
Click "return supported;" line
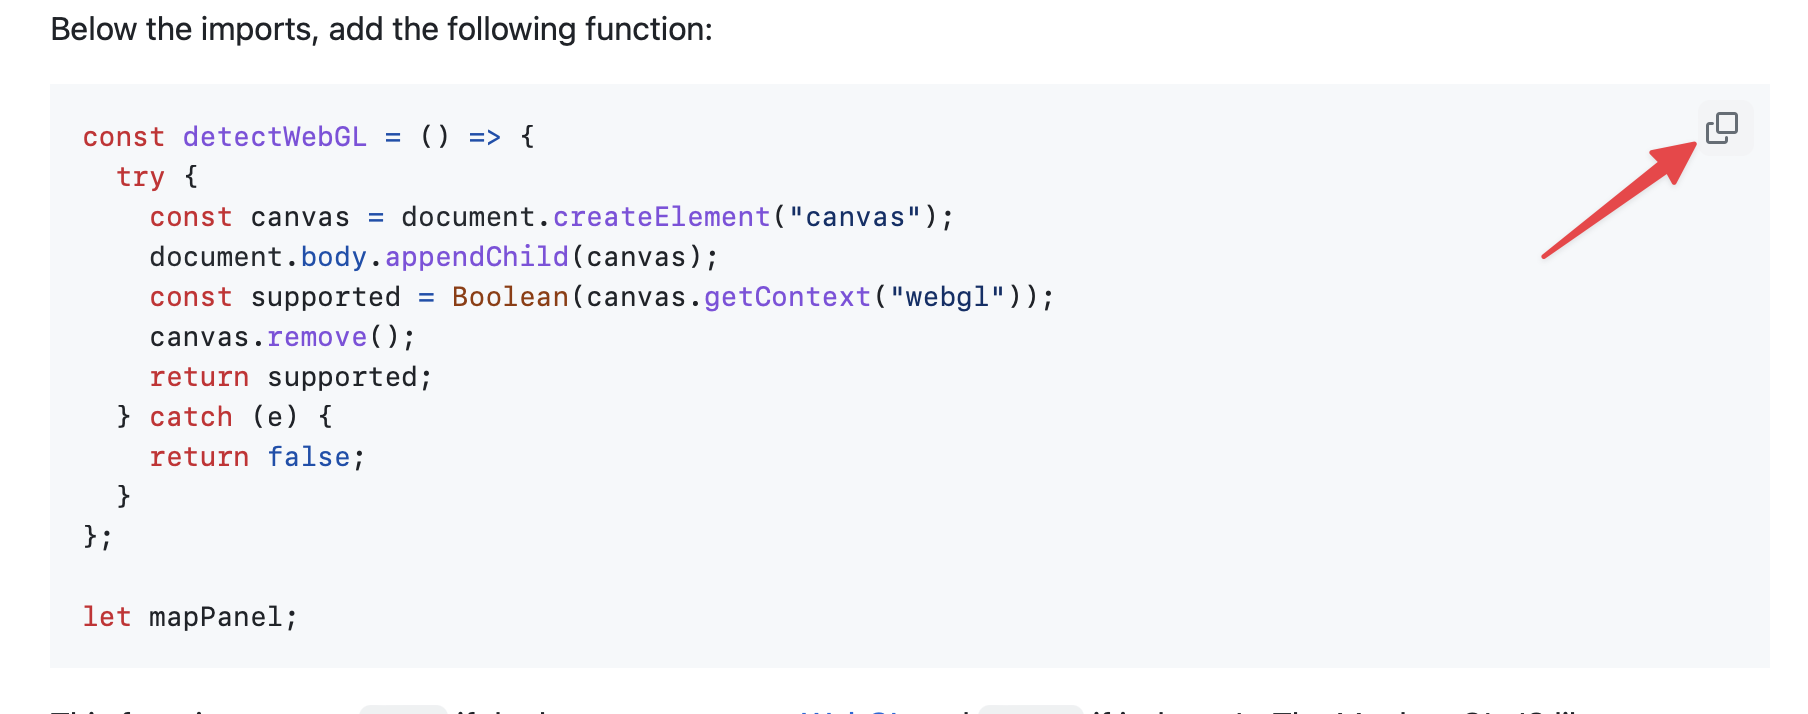[291, 377]
